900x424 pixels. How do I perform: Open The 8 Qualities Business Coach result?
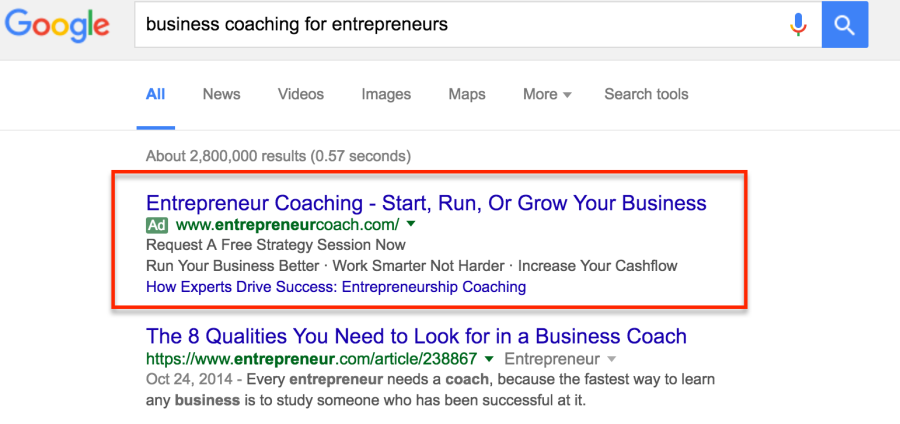(417, 336)
